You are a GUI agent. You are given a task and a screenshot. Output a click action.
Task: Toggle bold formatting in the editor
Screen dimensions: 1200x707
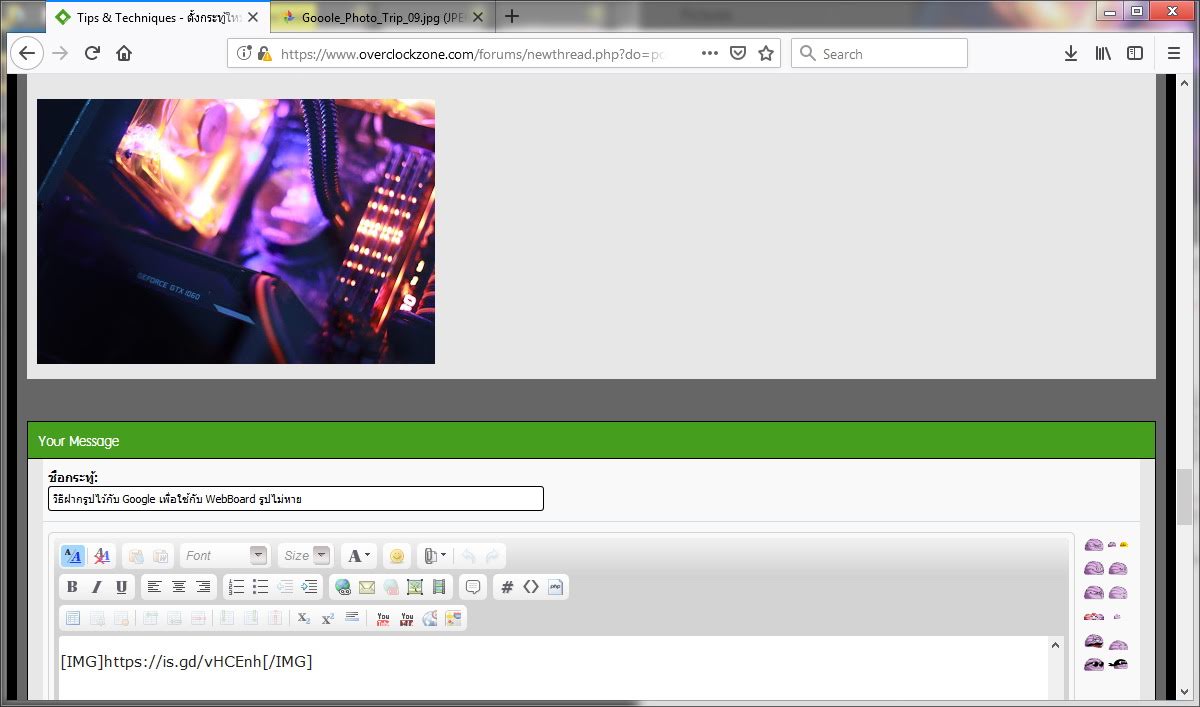72,587
